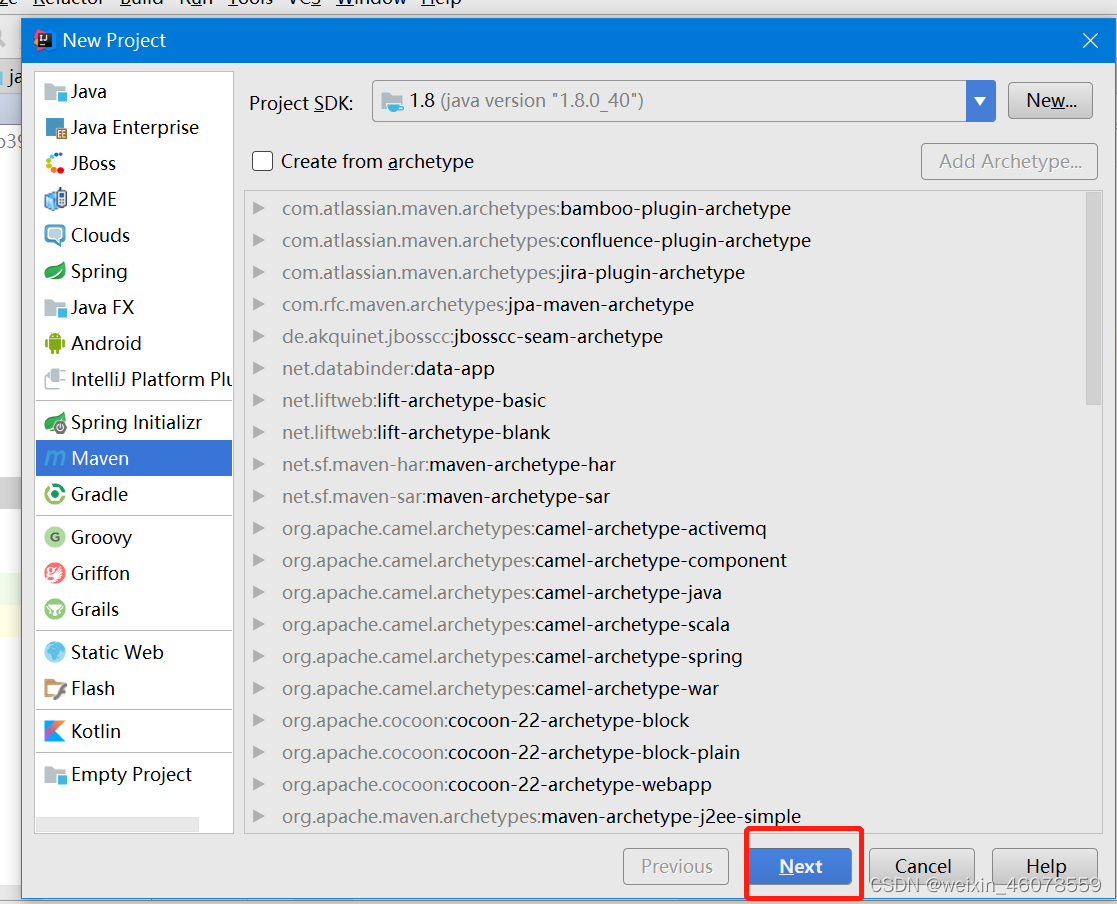Click the Maven m icon
The width and height of the screenshot is (1117, 904).
[x=55, y=458]
